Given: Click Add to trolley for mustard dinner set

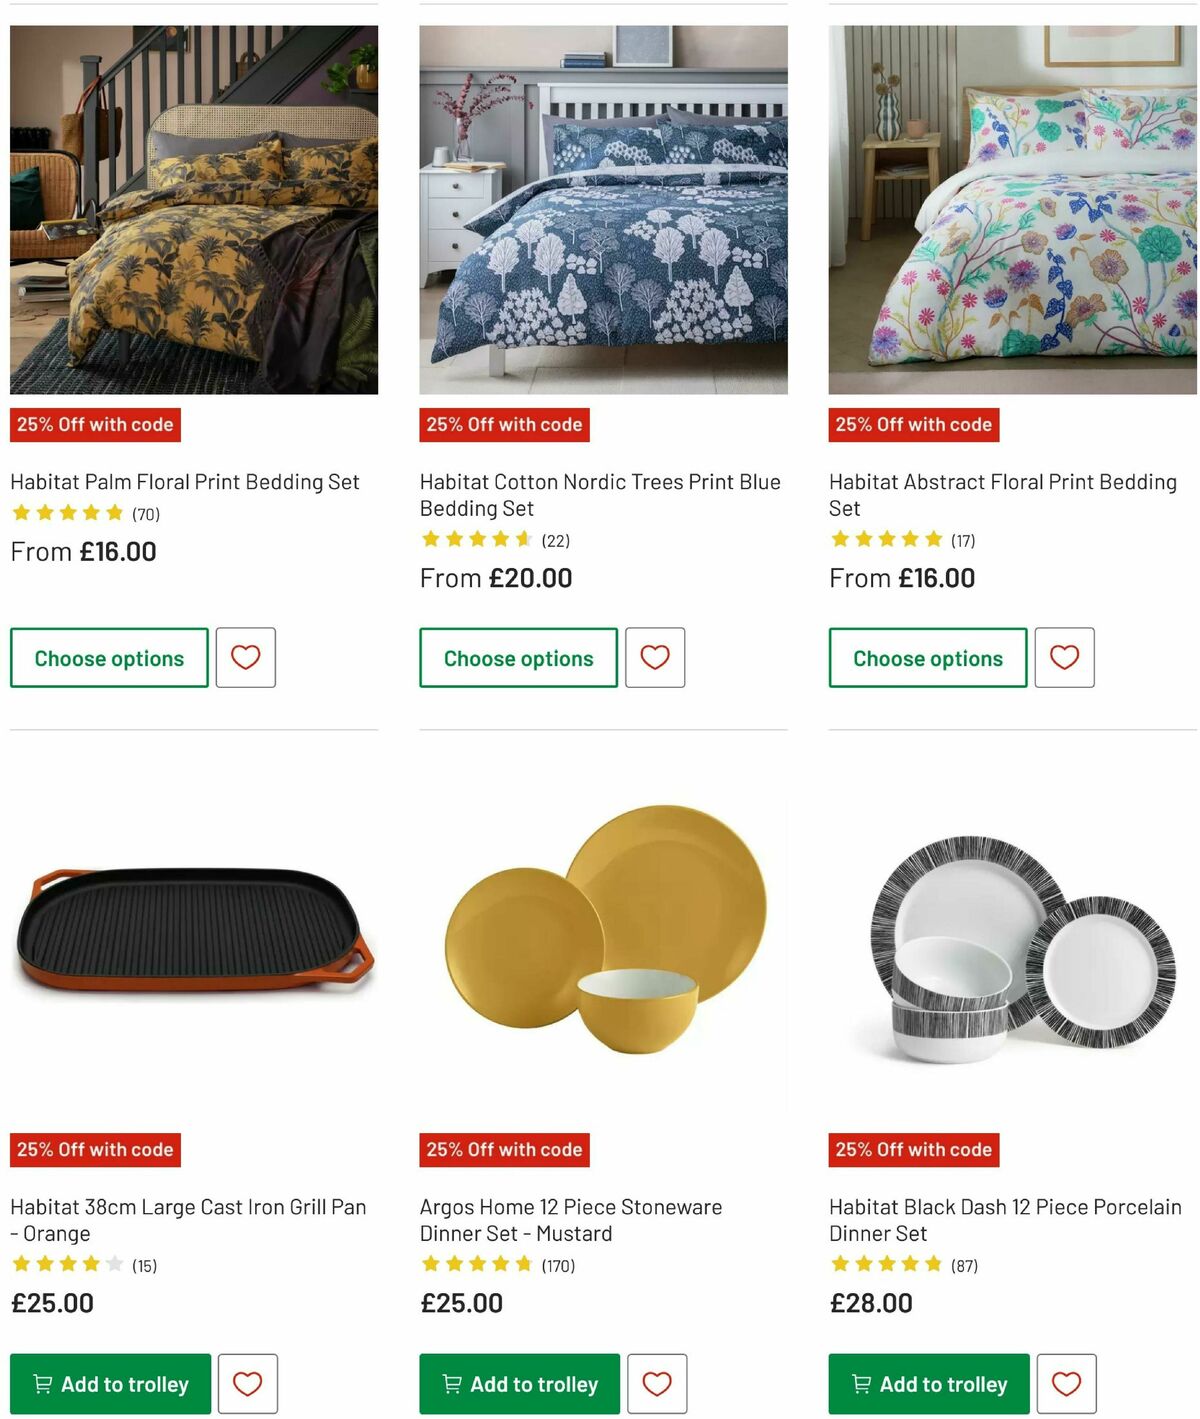Looking at the screenshot, I should (x=518, y=1383).
